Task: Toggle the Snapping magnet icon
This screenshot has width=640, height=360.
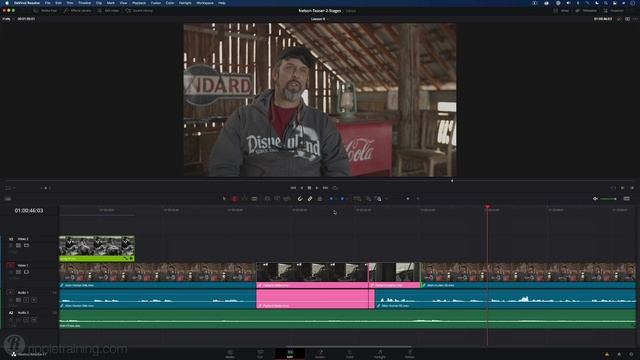Action: (300, 199)
